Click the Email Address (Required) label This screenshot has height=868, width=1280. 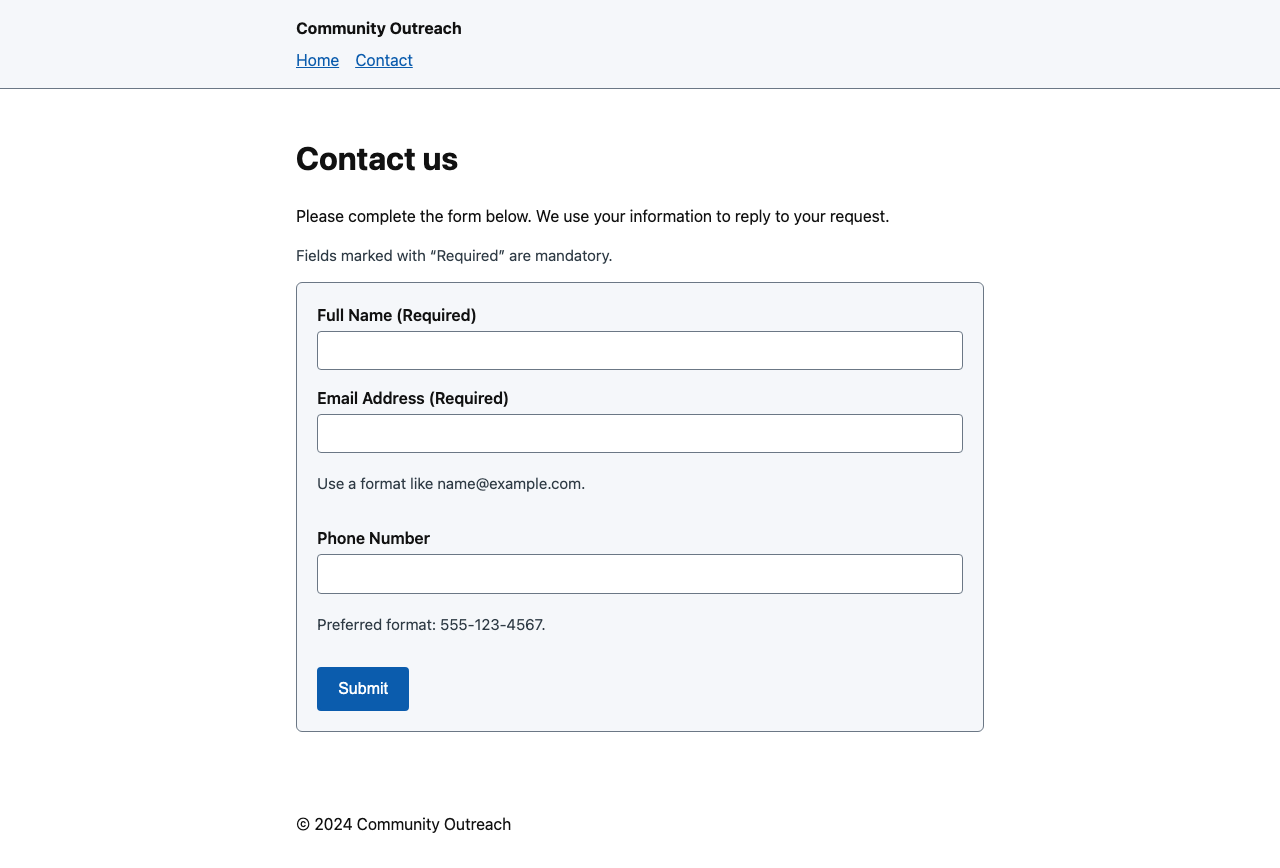[412, 398]
